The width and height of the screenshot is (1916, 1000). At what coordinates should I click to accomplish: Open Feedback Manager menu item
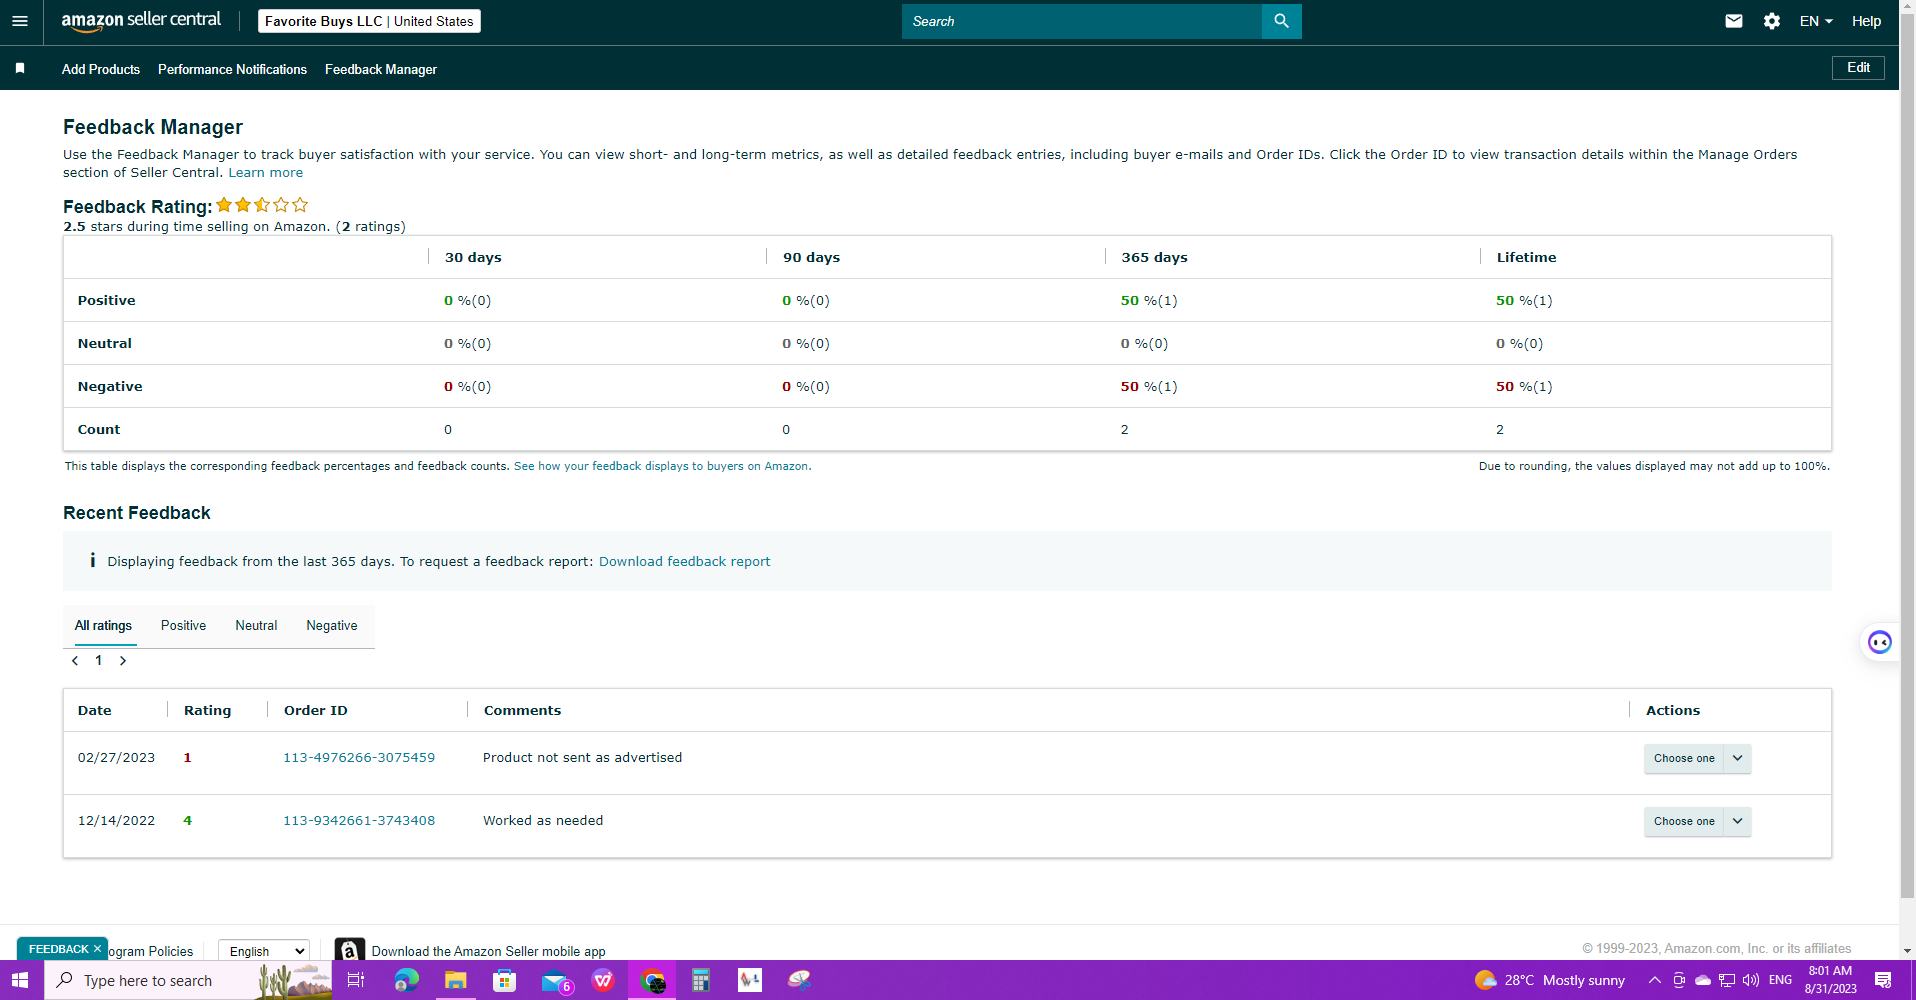coord(381,69)
